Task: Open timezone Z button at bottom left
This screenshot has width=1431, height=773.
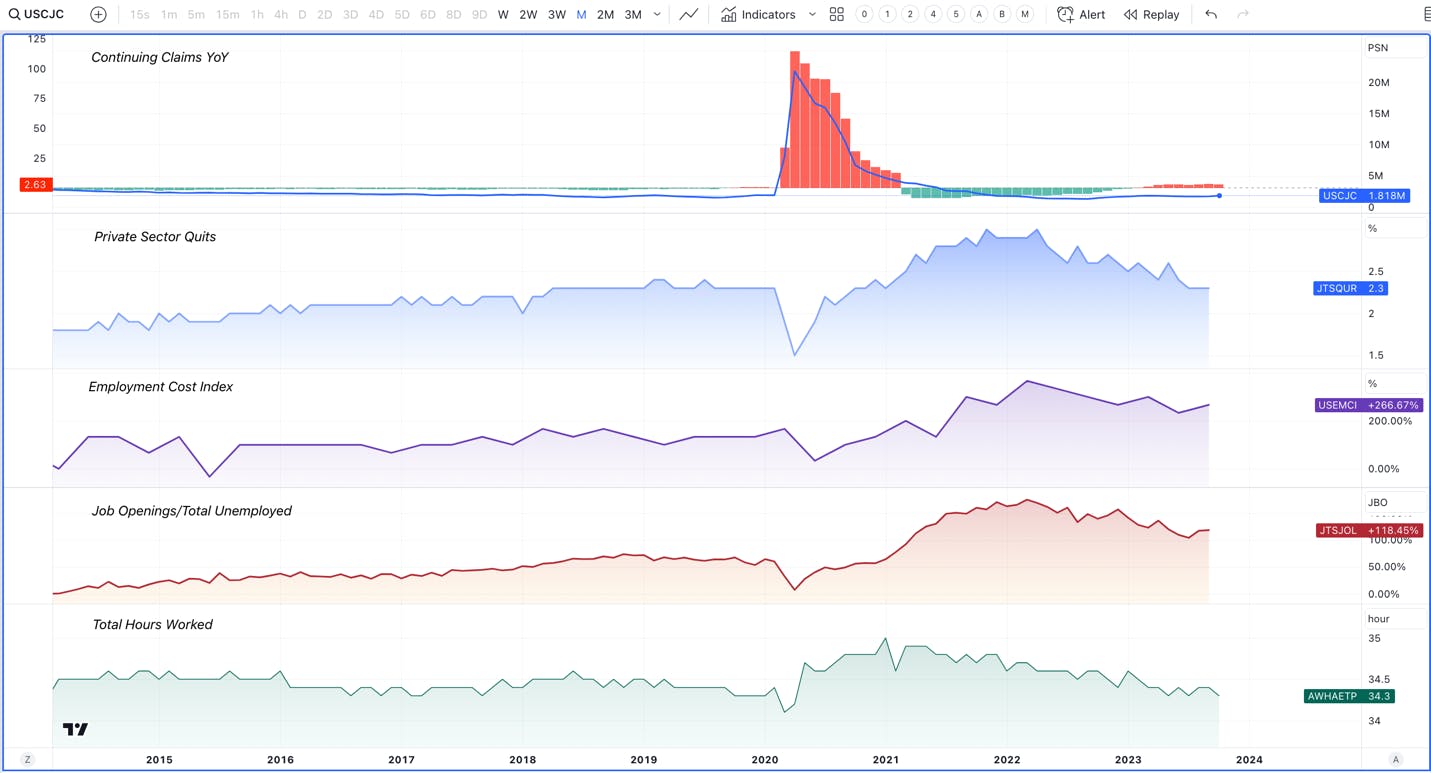Action: [28, 760]
